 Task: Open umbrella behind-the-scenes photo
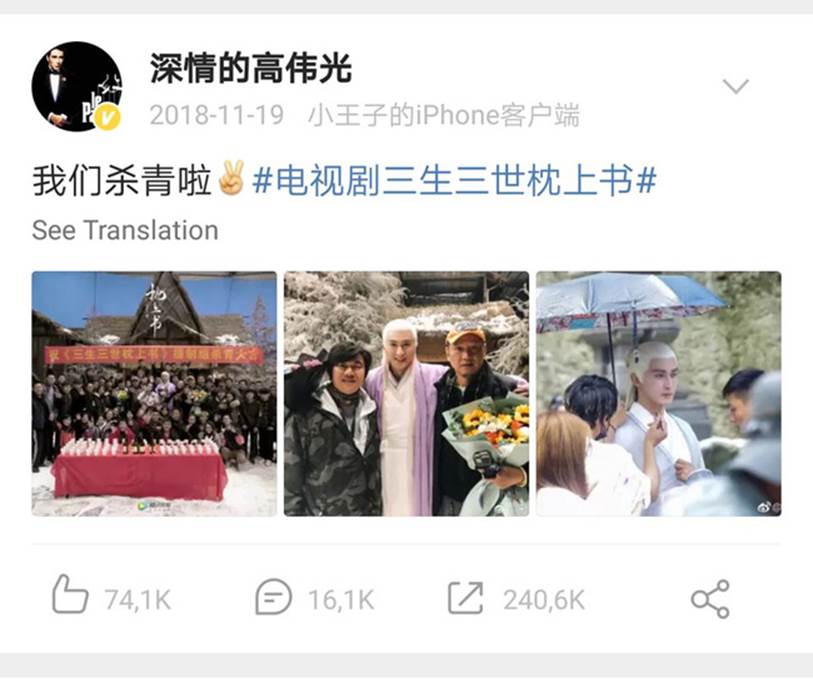point(658,394)
